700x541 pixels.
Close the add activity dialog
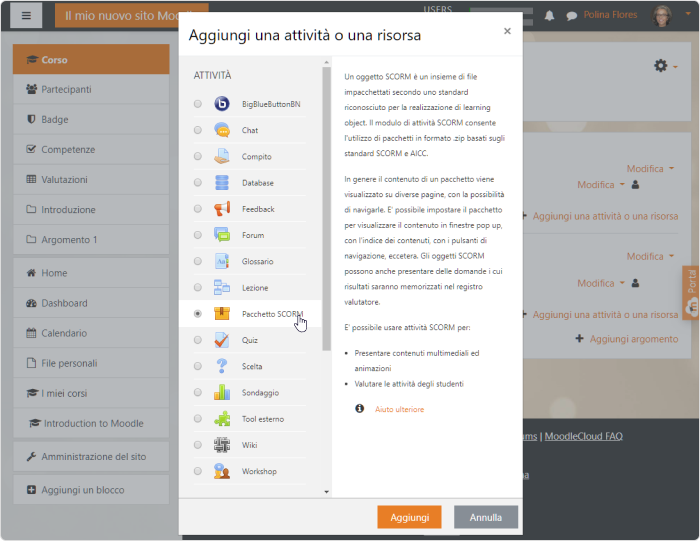point(507,31)
